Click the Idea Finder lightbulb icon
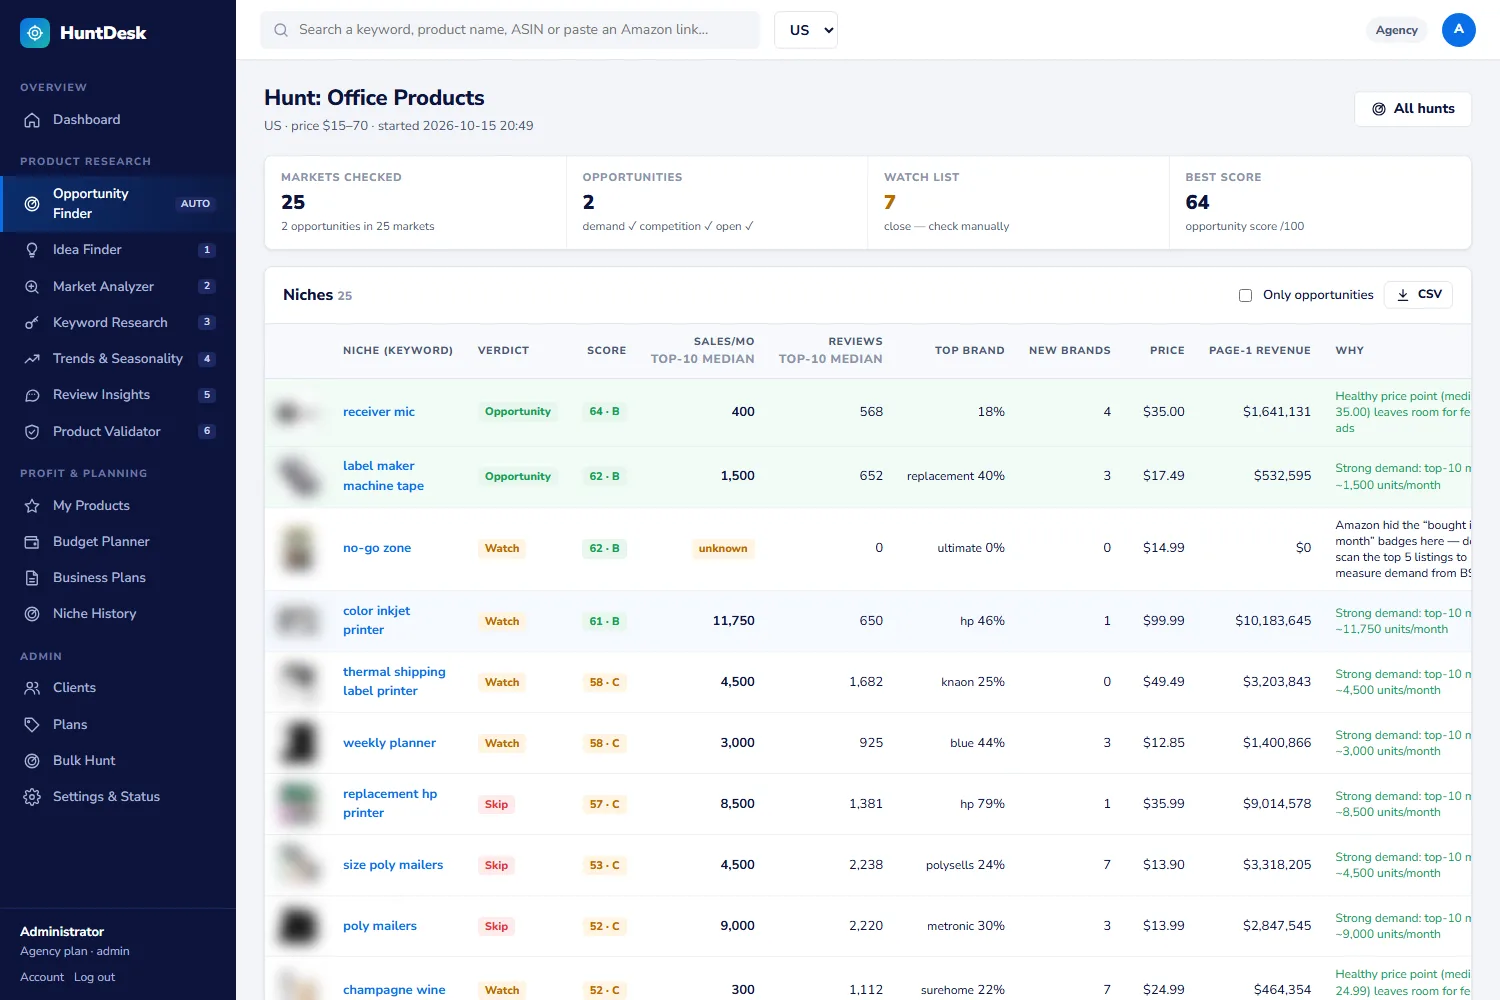Viewport: 1500px width, 1000px height. (32, 250)
